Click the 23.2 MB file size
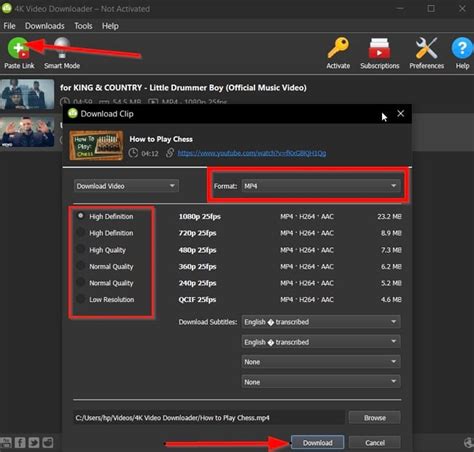 tap(389, 216)
